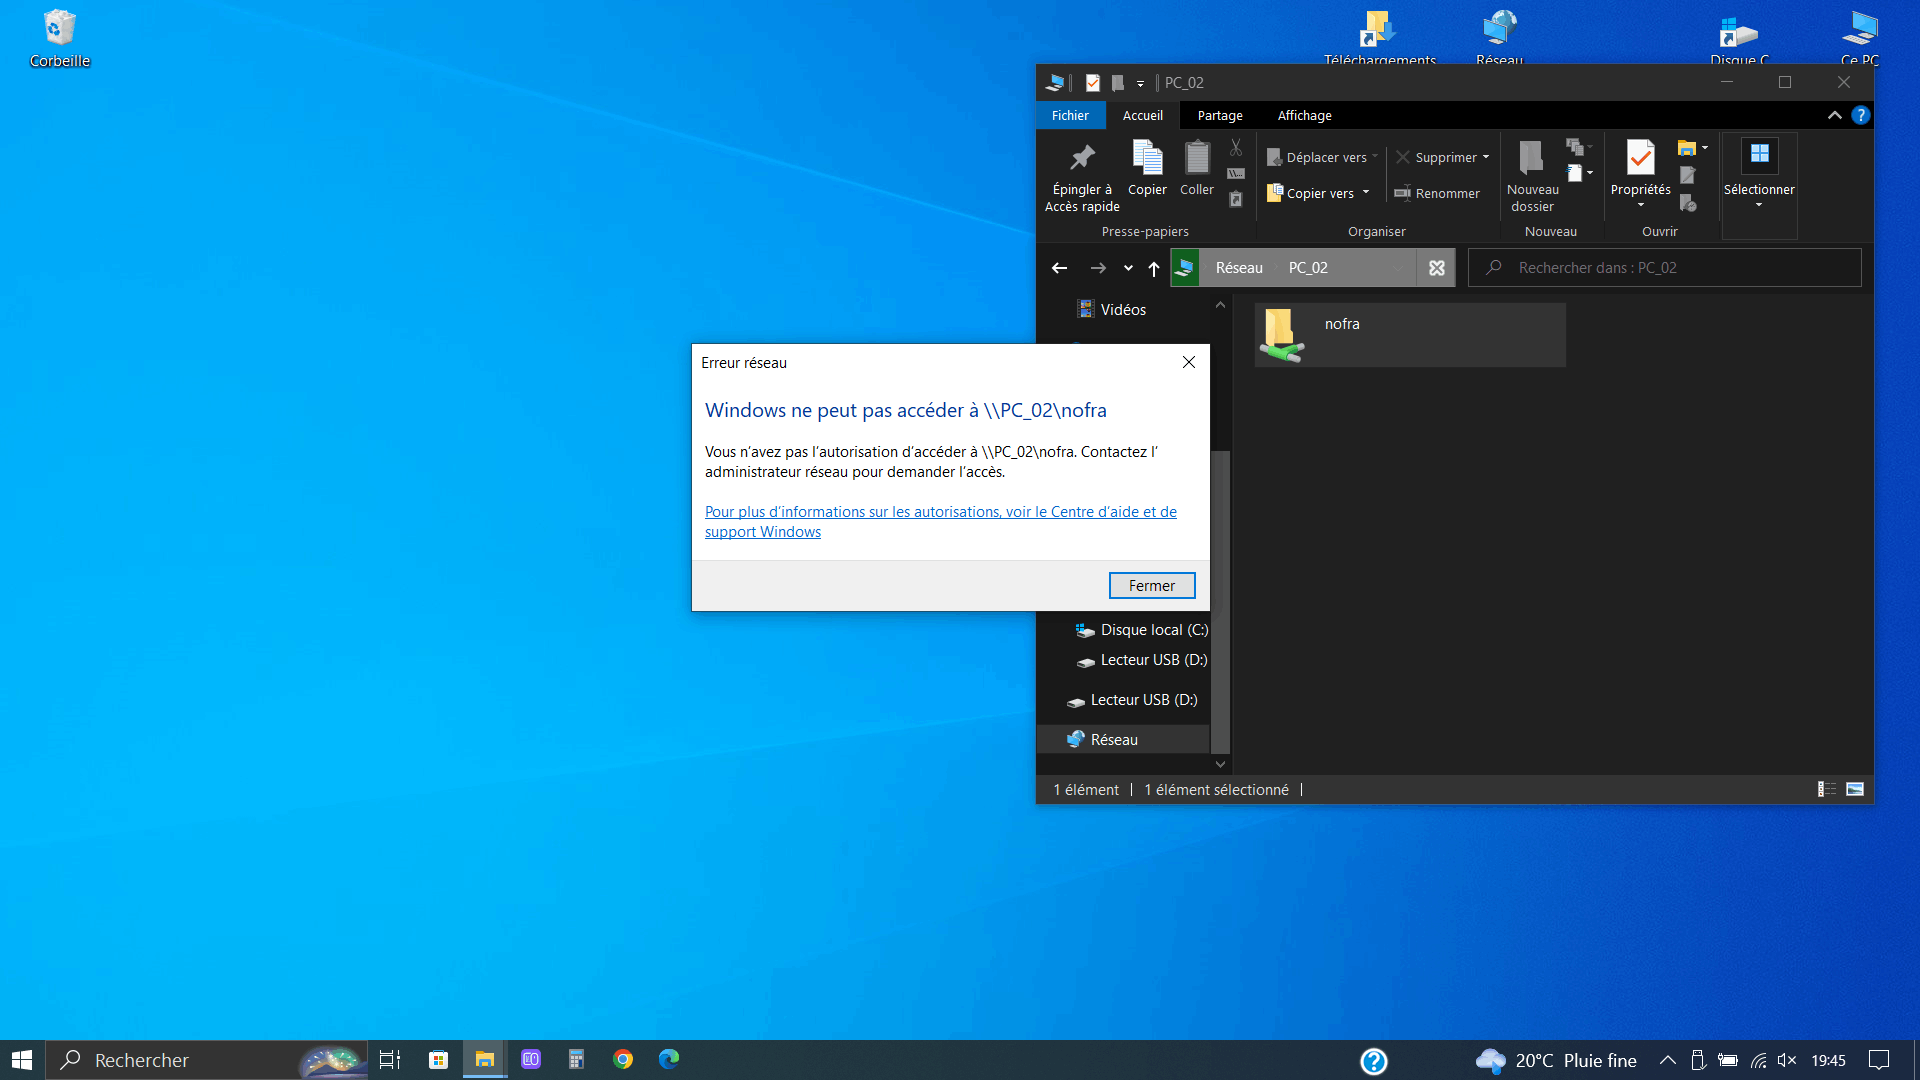
Task: Open Google Chrome from the taskbar
Action: click(x=623, y=1059)
